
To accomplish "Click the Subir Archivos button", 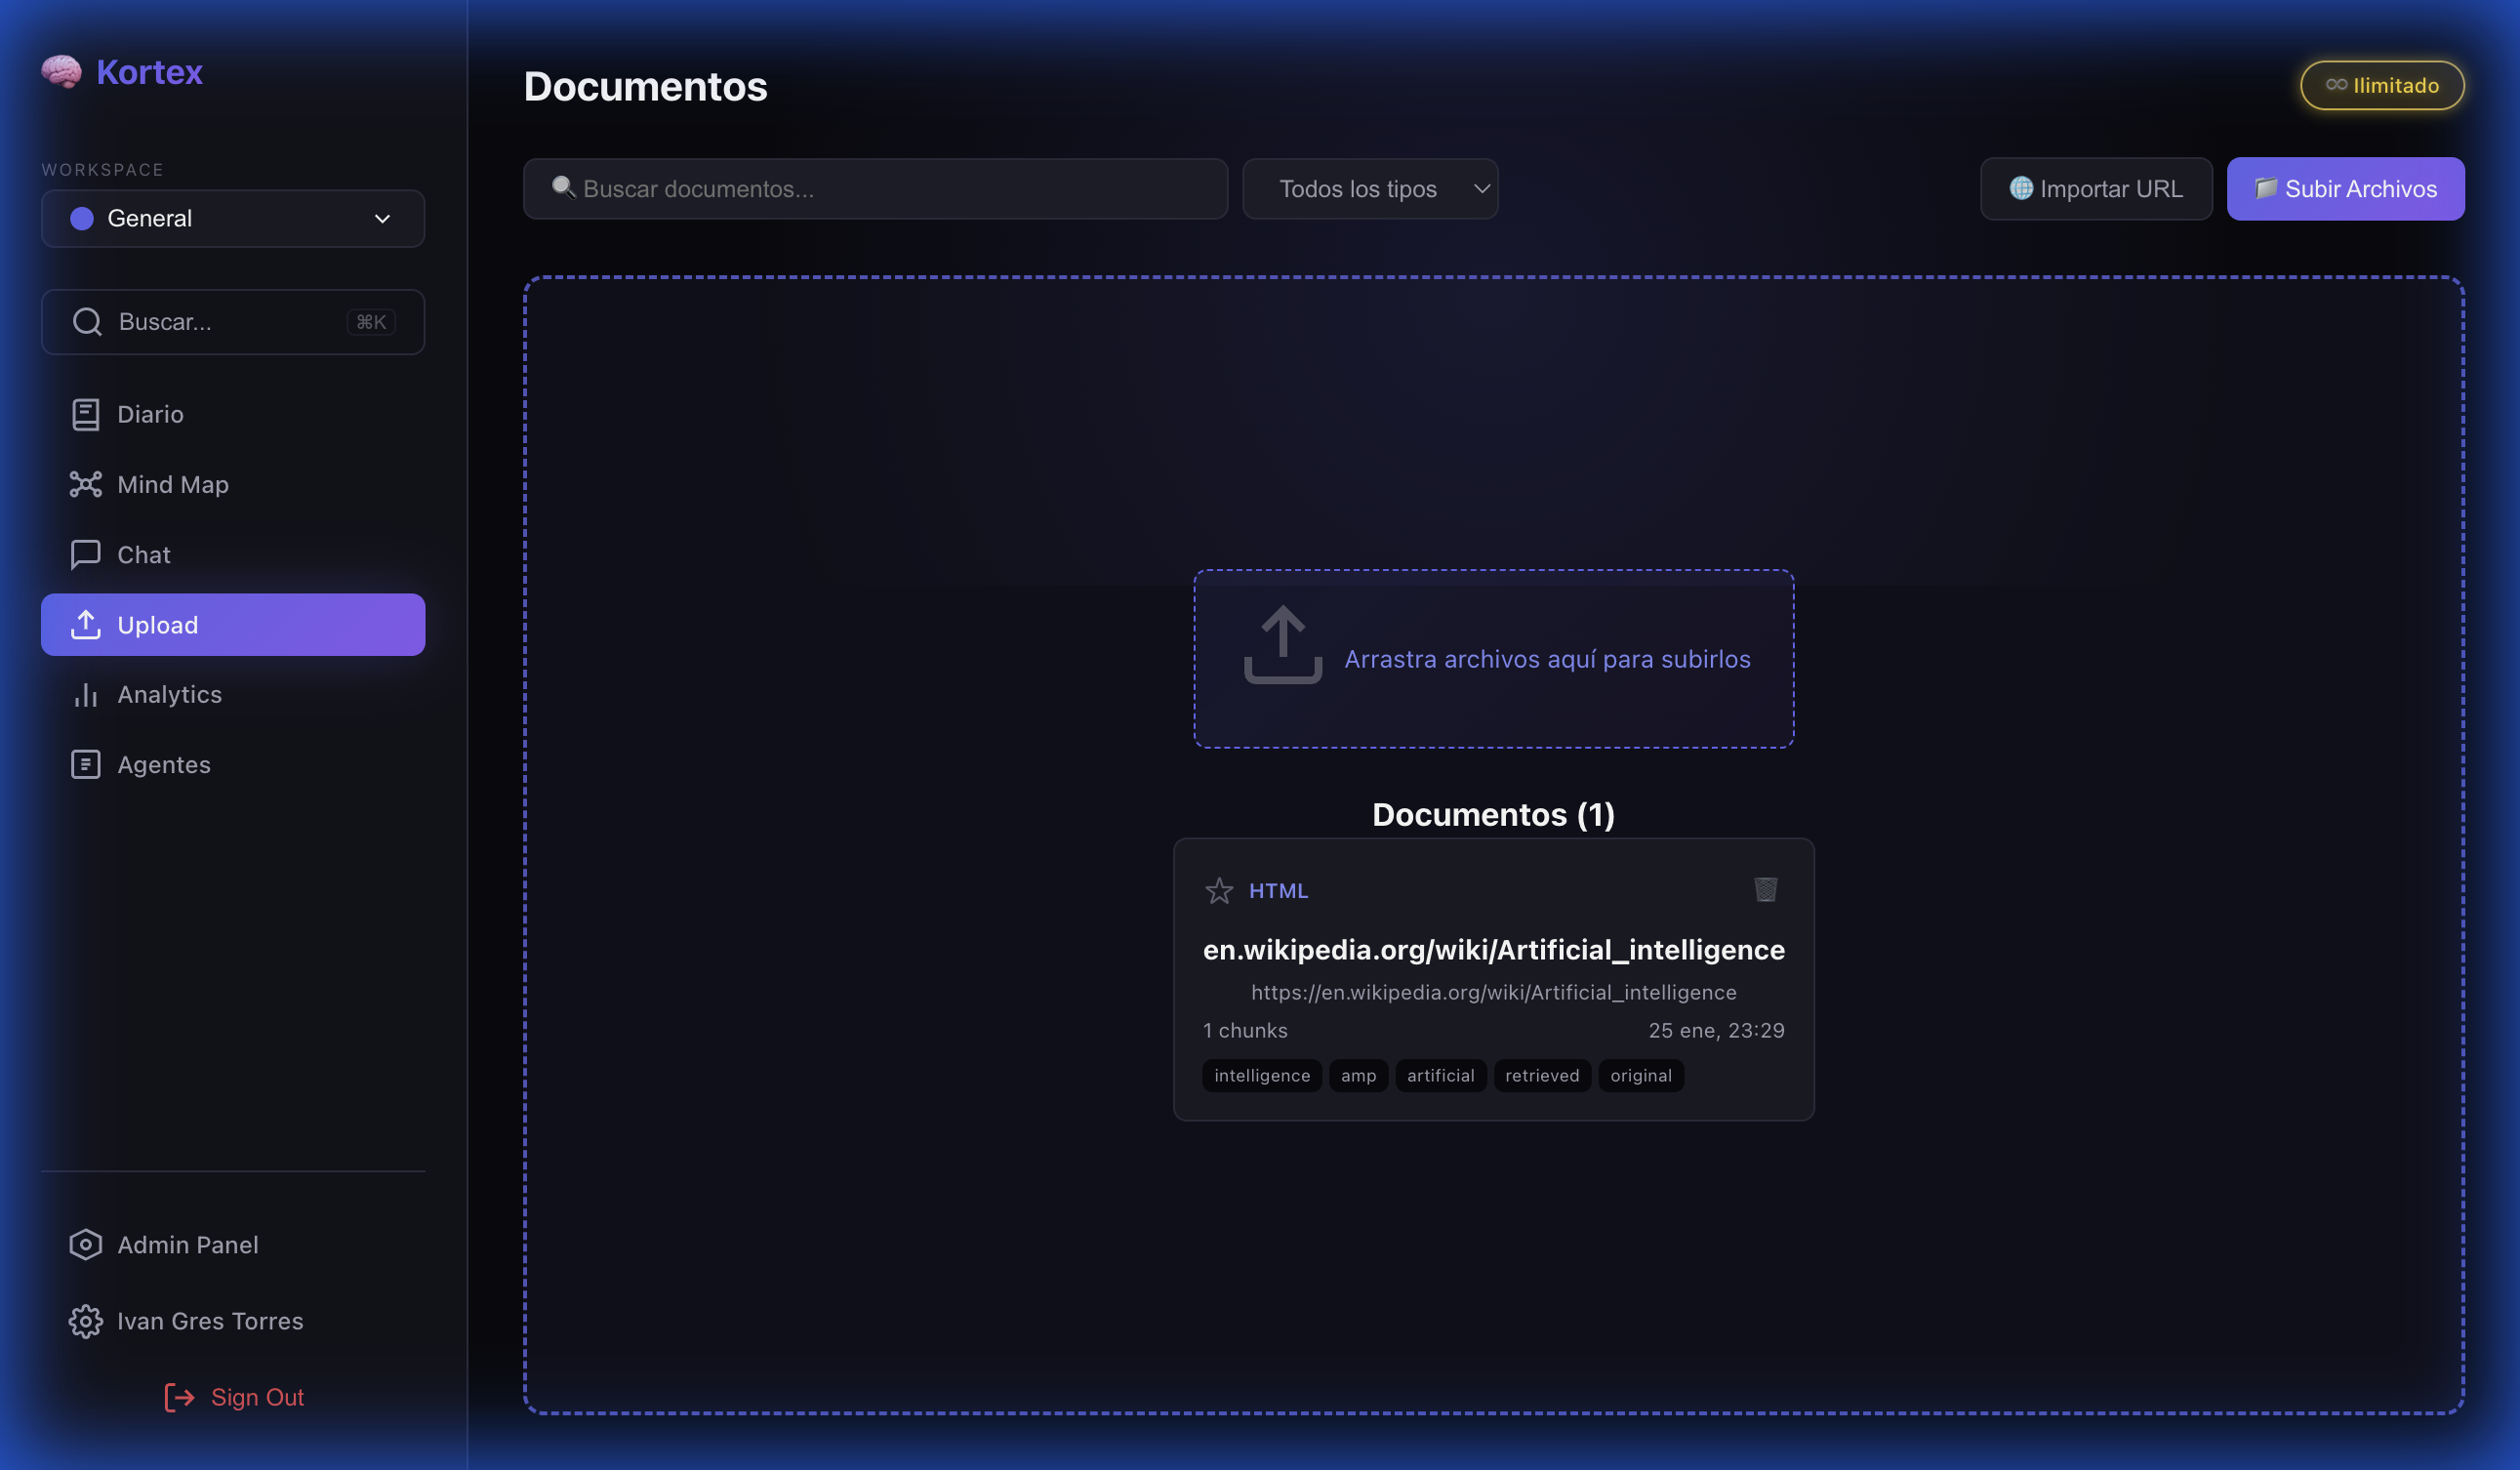I will (x=2346, y=188).
